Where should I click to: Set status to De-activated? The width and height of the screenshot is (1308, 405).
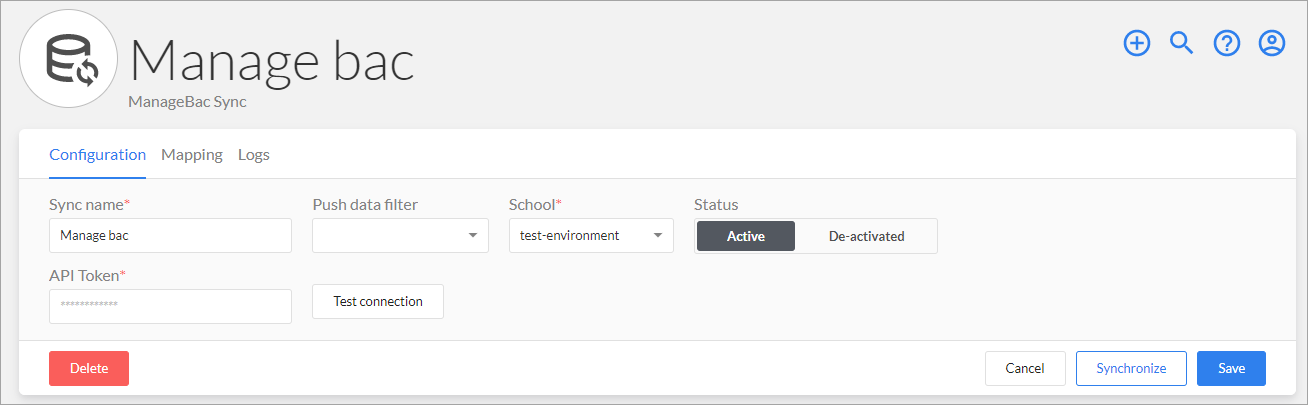point(866,236)
